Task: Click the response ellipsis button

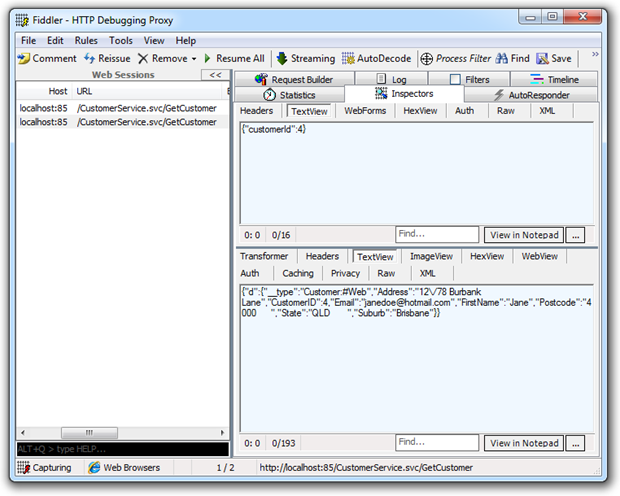Action: click(575, 443)
